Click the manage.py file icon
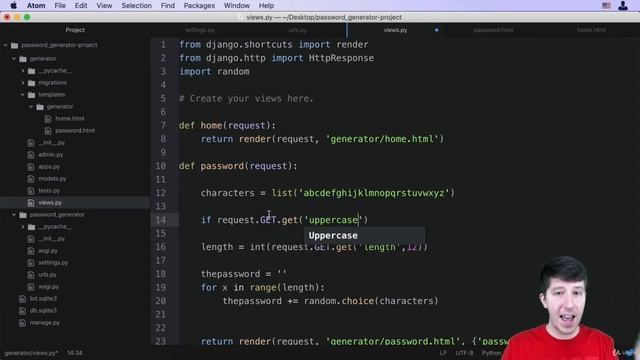This screenshot has height=360, width=640. coord(22,323)
